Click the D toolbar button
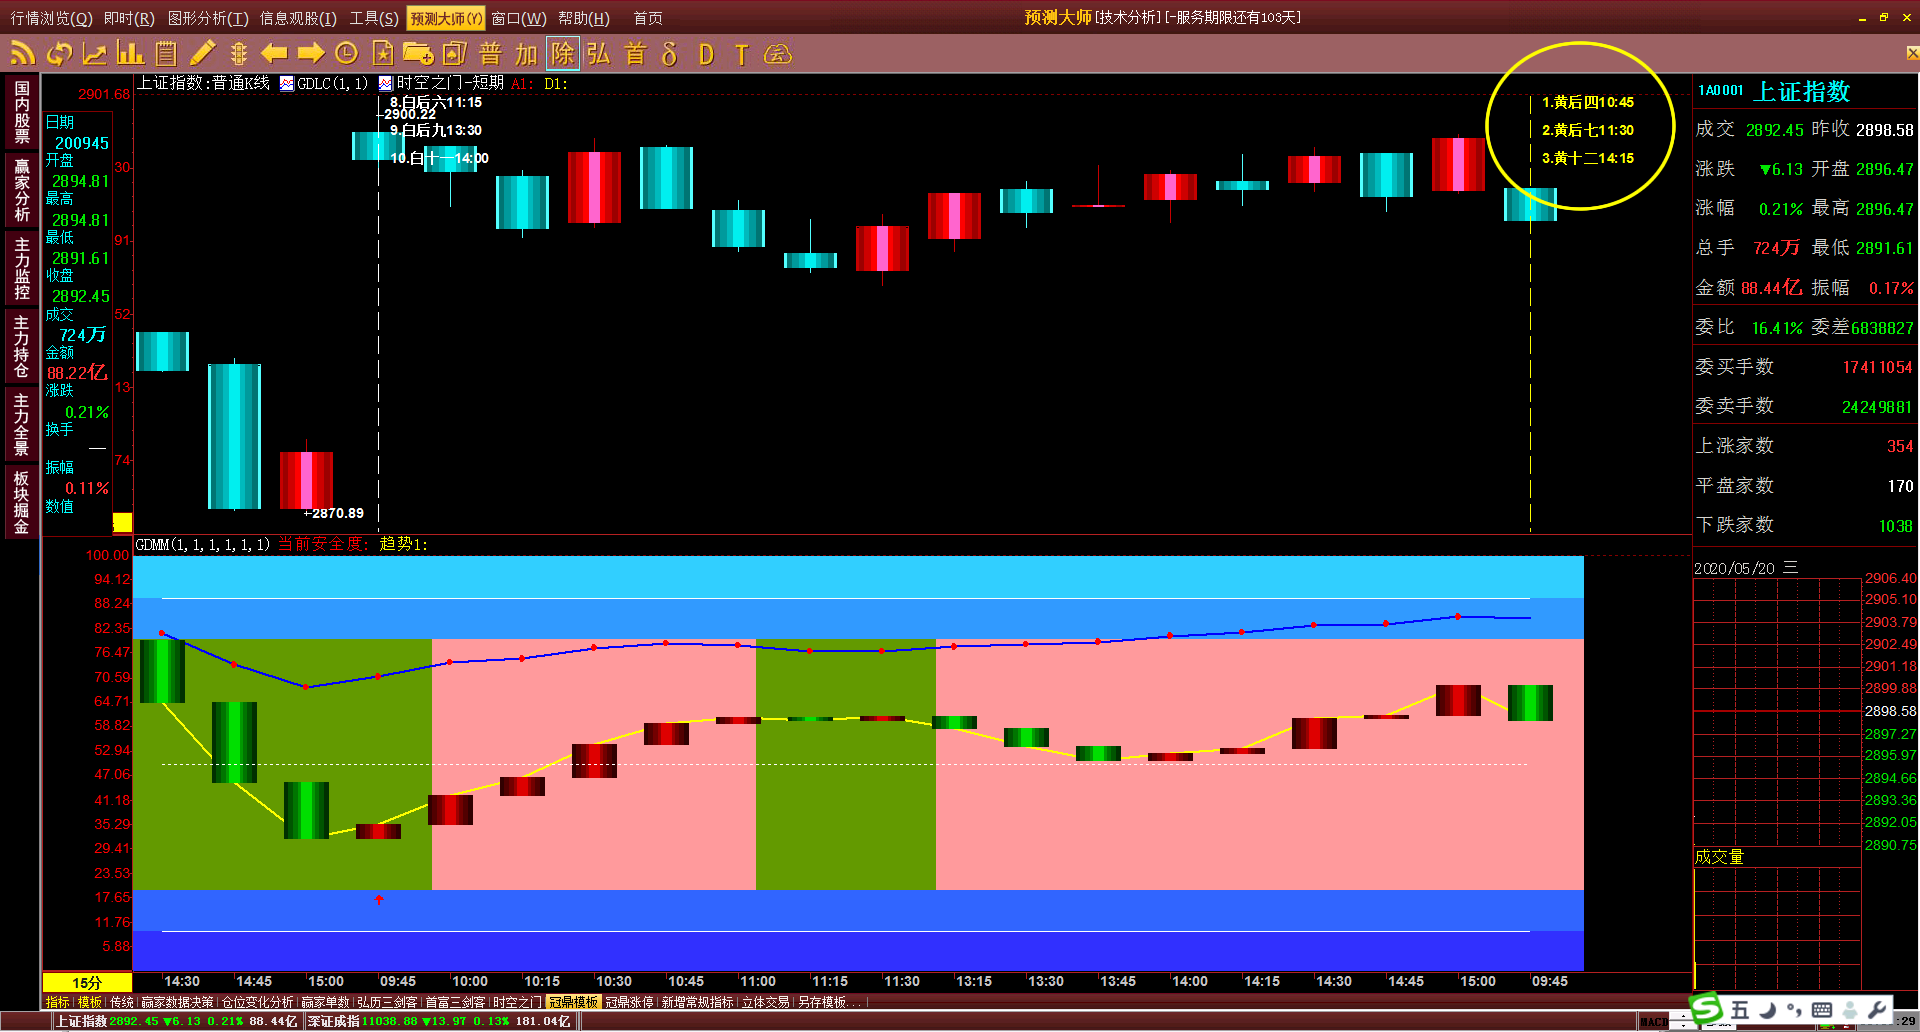1920x1032 pixels. (x=706, y=54)
